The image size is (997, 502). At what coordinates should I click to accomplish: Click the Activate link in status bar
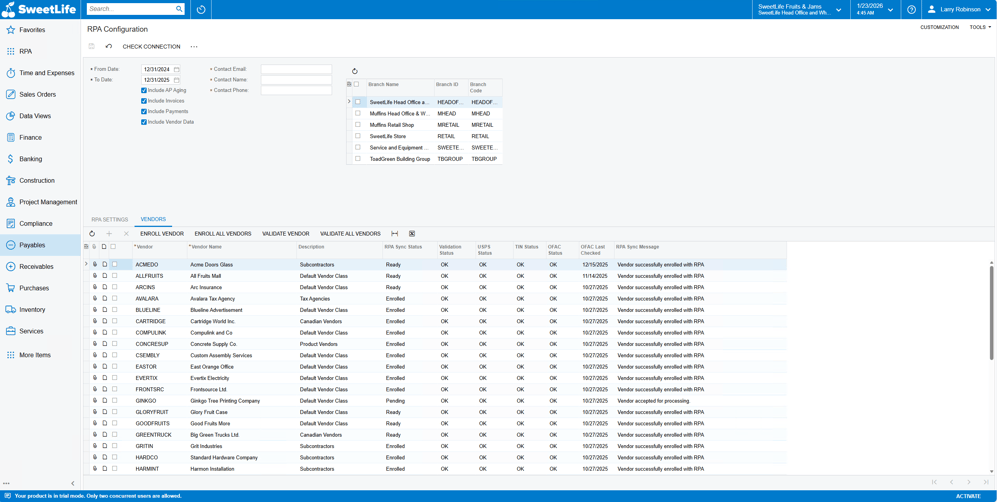coord(968,496)
